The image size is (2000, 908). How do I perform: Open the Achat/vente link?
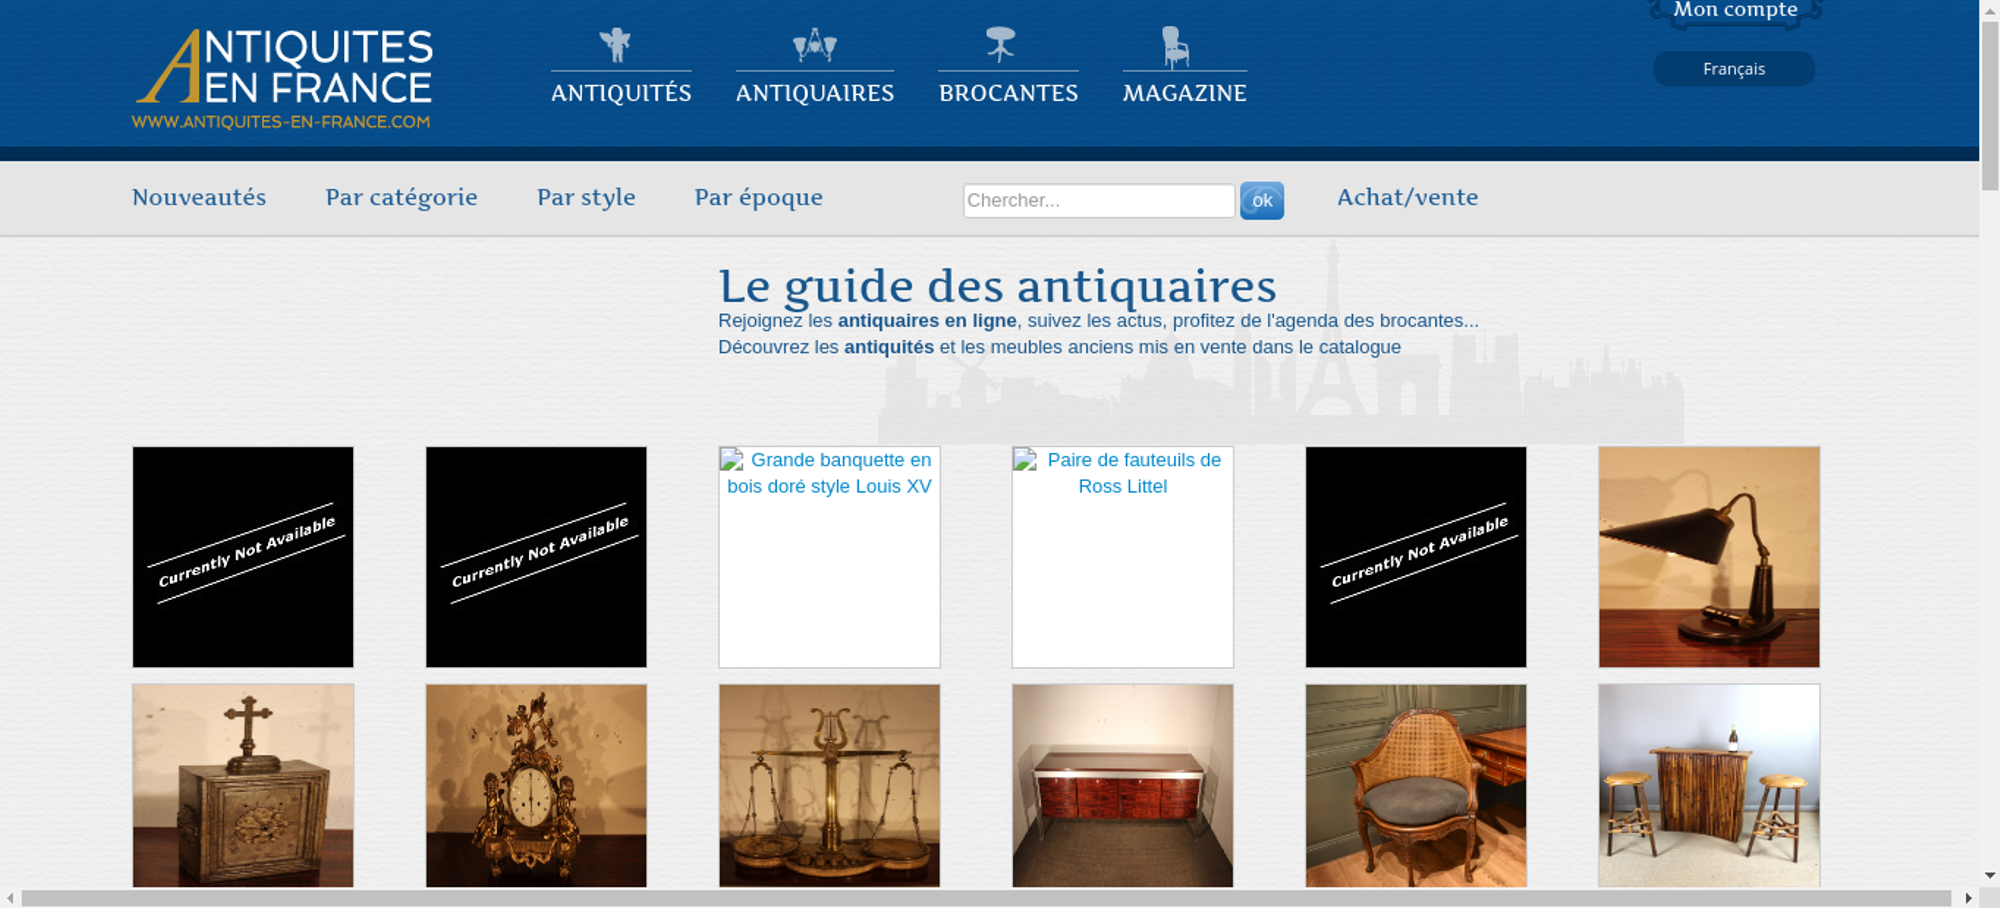coord(1407,198)
